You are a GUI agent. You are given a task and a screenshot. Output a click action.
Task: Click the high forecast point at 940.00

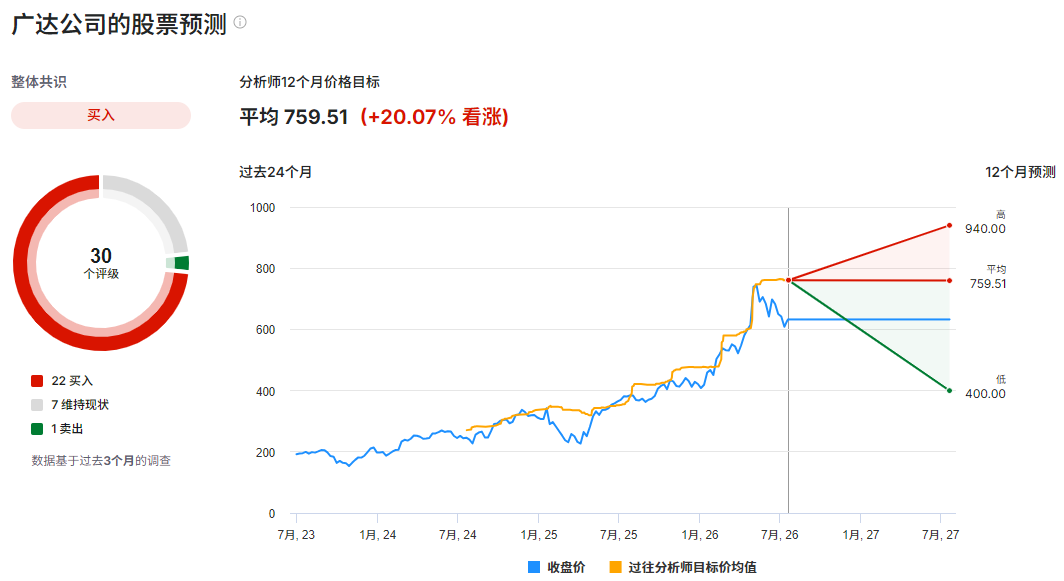[949, 225]
